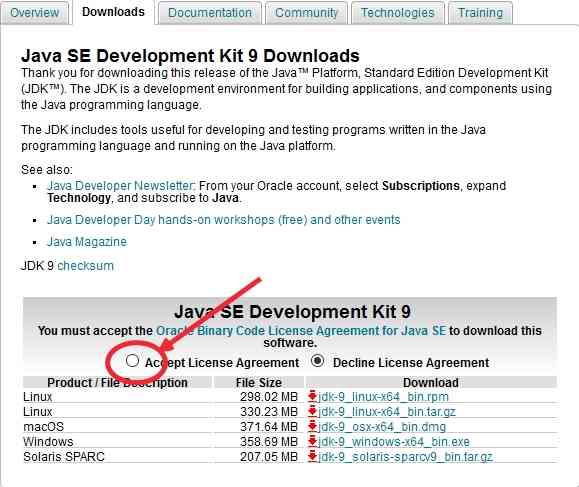The width and height of the screenshot is (579, 487).
Task: Go to the Technologies tab
Action: [398, 13]
